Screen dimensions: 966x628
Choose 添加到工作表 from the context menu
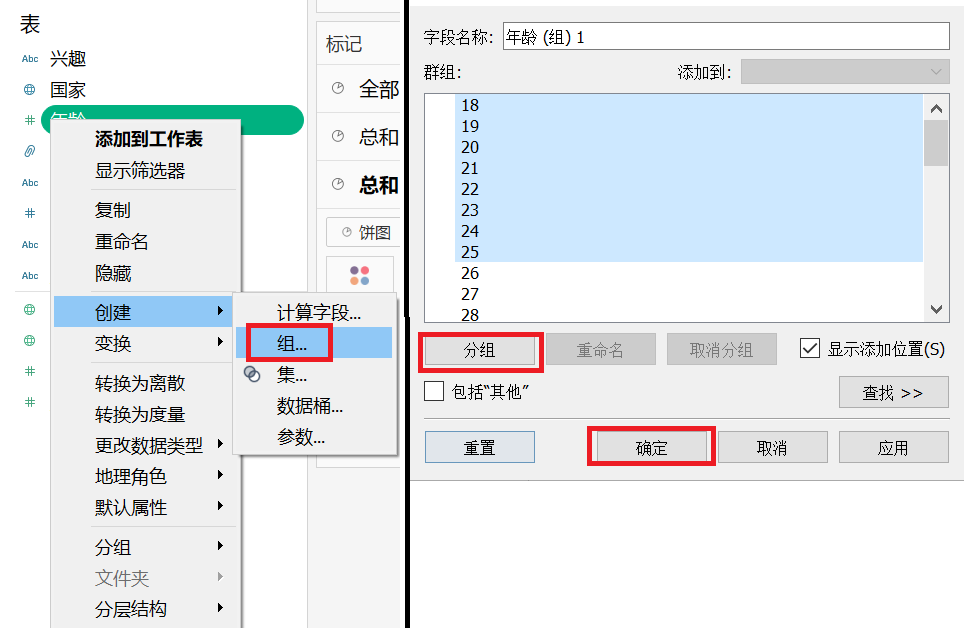(148, 139)
